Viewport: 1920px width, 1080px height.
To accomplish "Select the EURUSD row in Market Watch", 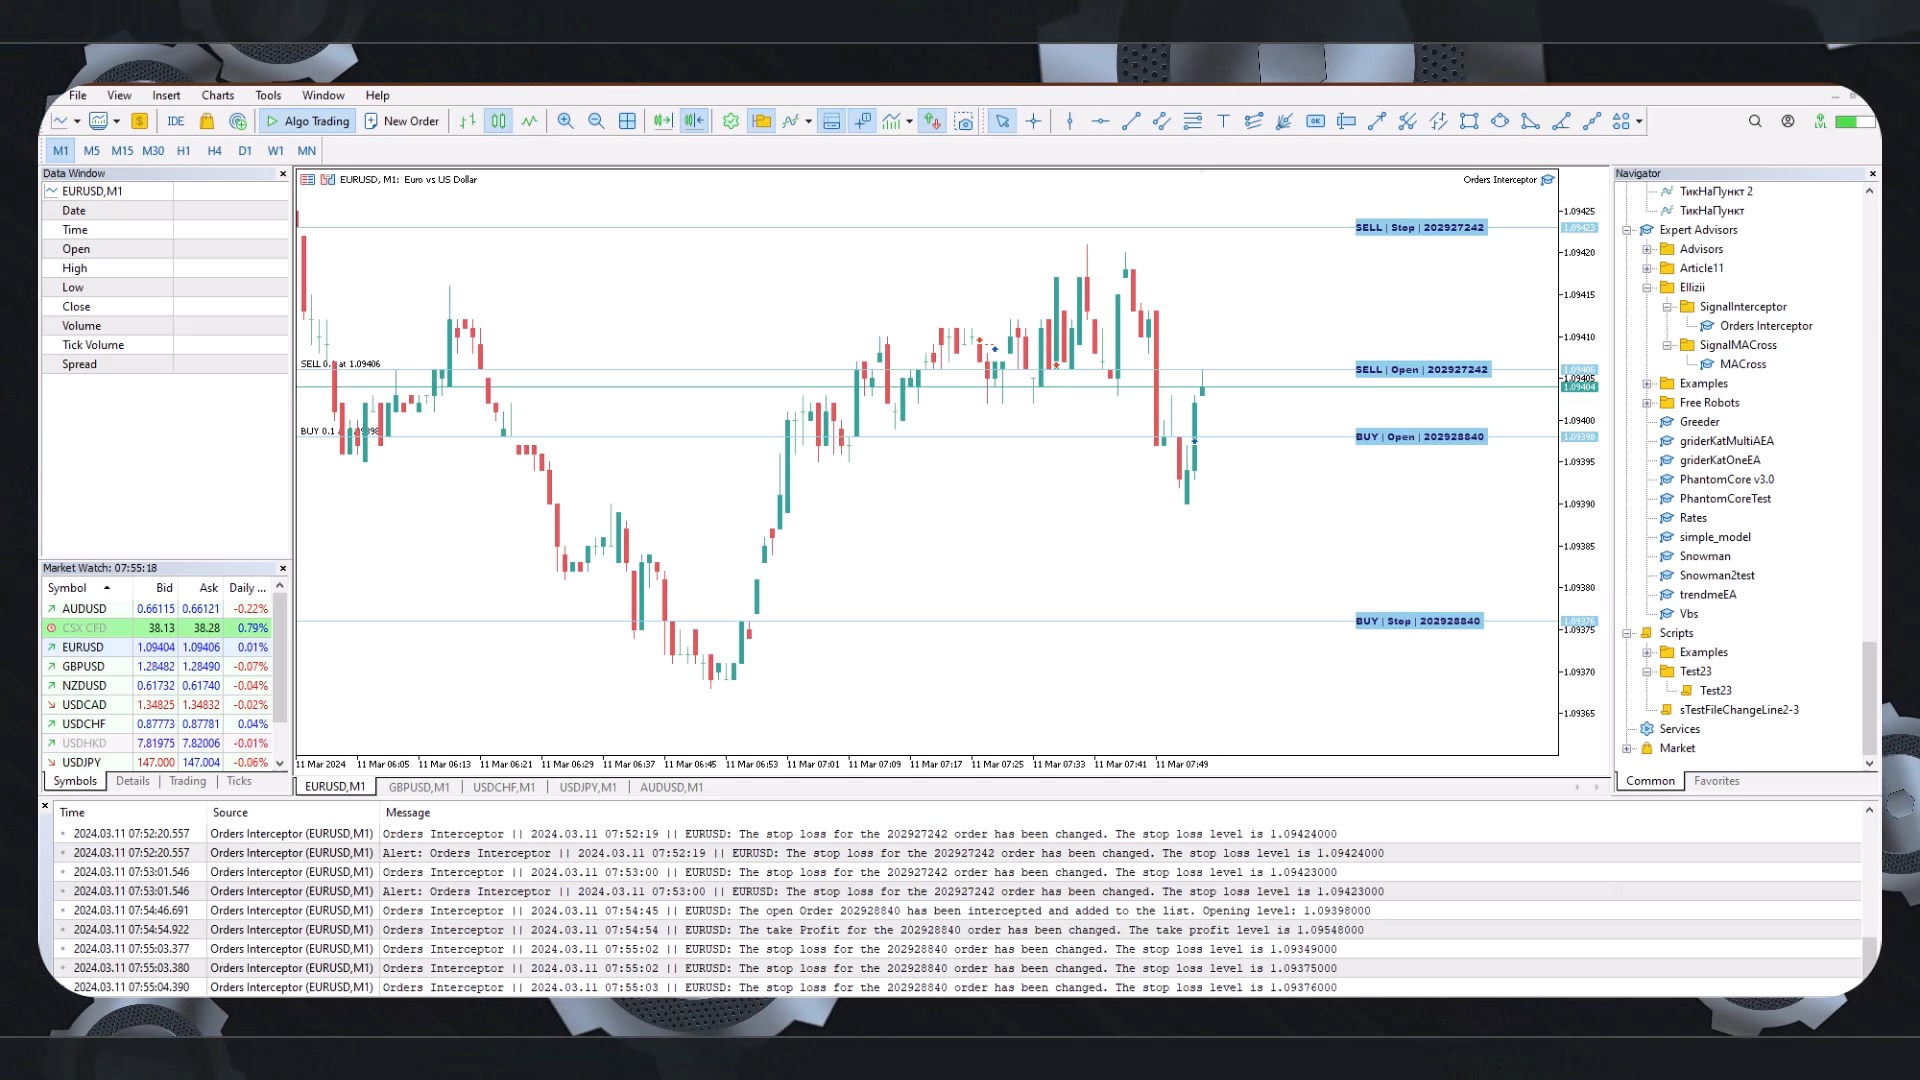I will coord(84,647).
